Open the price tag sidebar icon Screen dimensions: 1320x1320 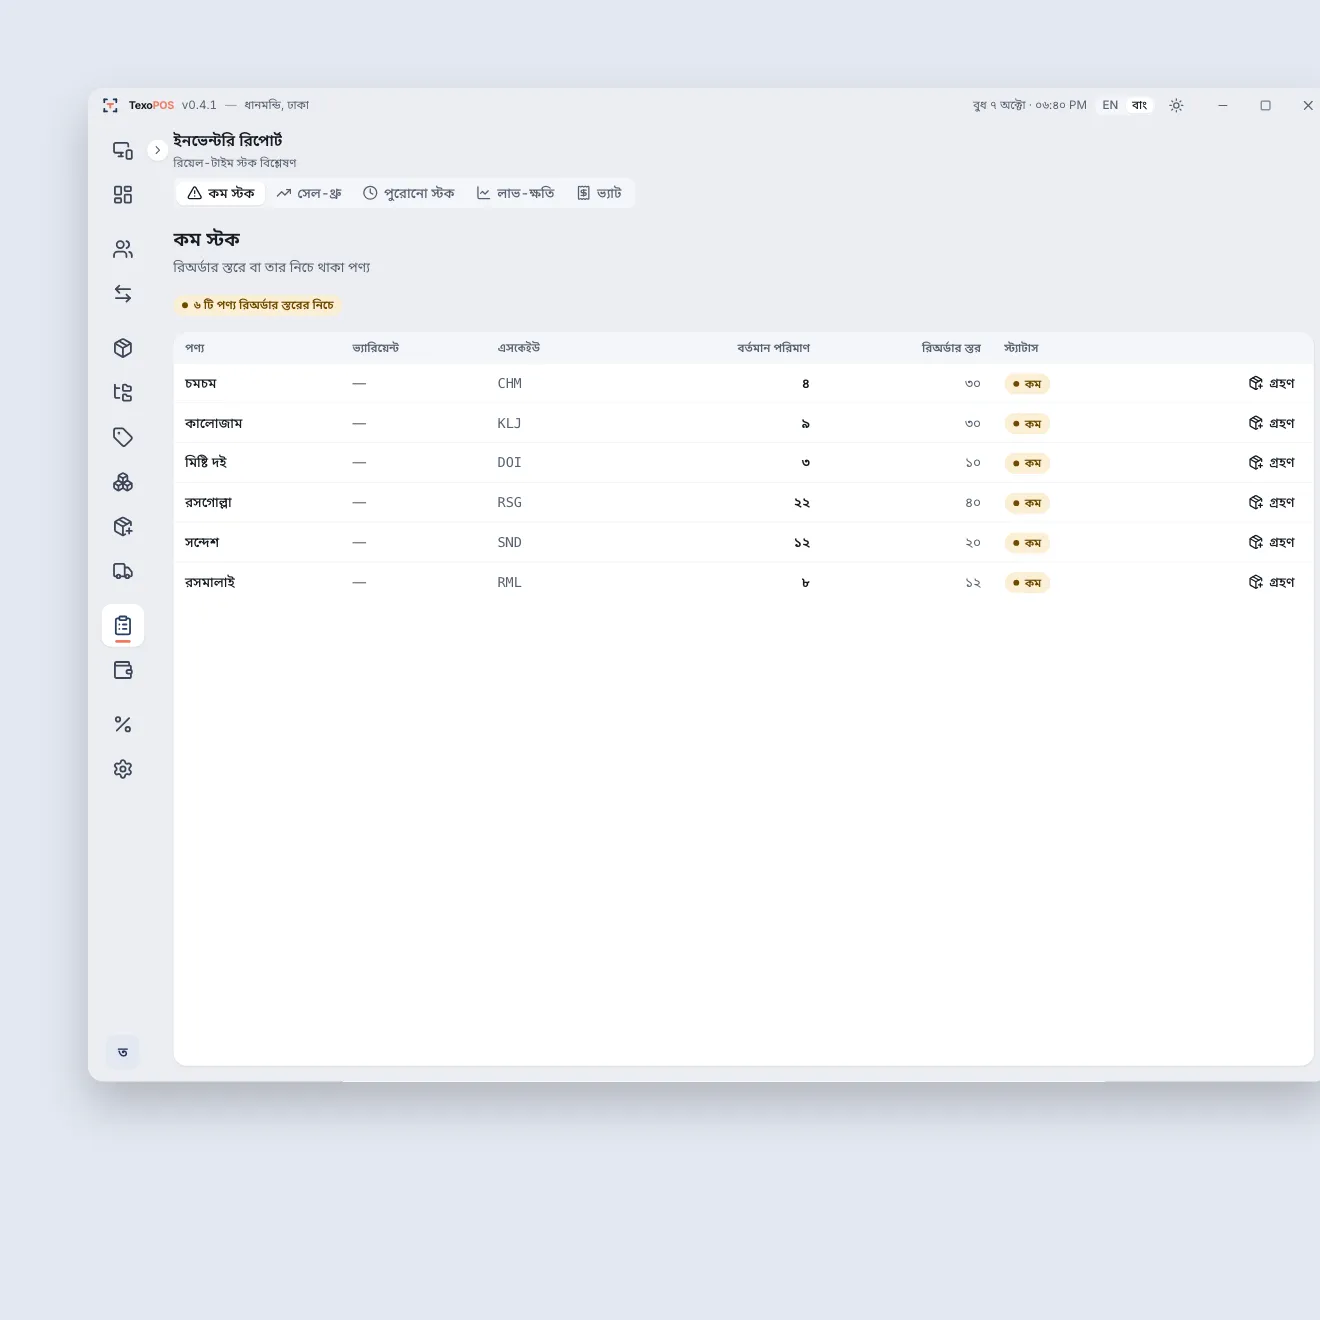point(123,437)
